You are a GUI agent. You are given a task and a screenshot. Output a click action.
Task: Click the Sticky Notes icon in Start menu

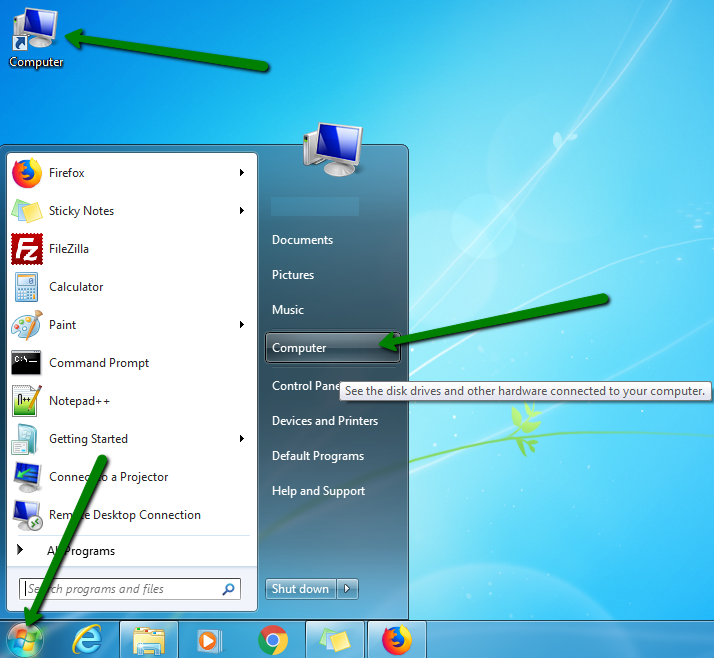point(27,211)
